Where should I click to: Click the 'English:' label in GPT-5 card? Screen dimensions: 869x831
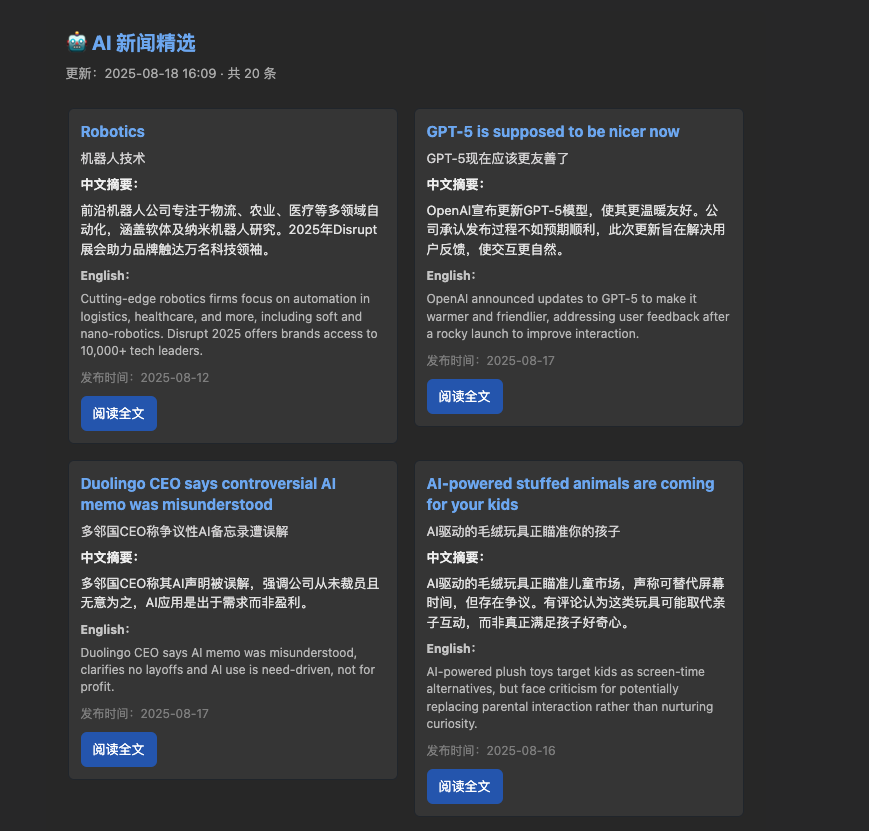[451, 276]
